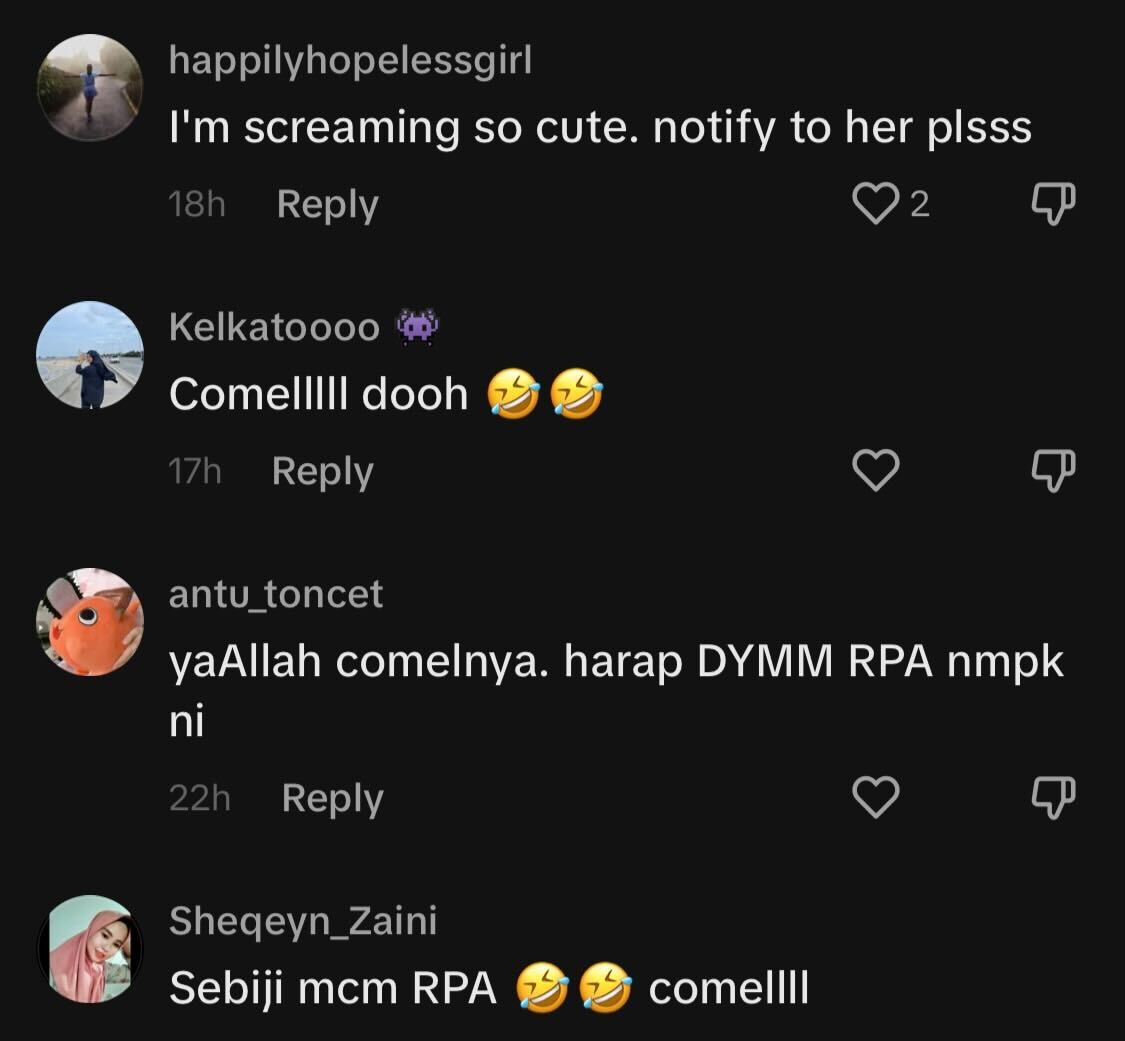Open the Kelkatoooo username link

click(x=274, y=327)
